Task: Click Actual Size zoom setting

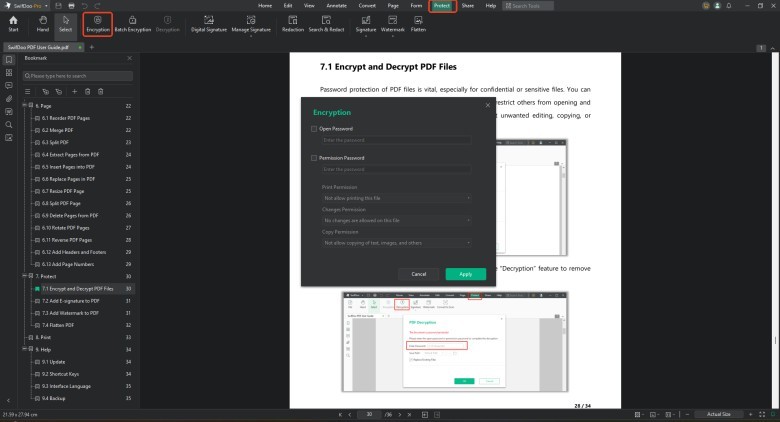Action: coord(718,414)
